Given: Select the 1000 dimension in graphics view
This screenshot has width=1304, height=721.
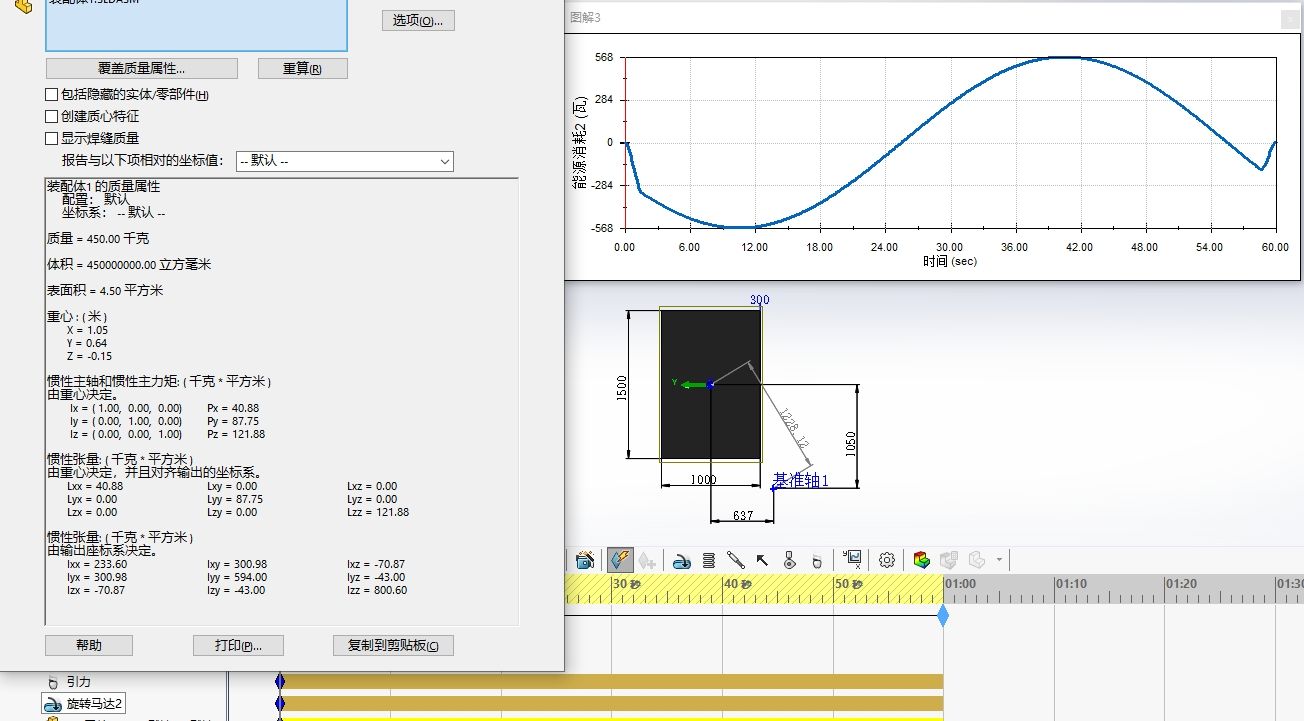Looking at the screenshot, I should (704, 480).
